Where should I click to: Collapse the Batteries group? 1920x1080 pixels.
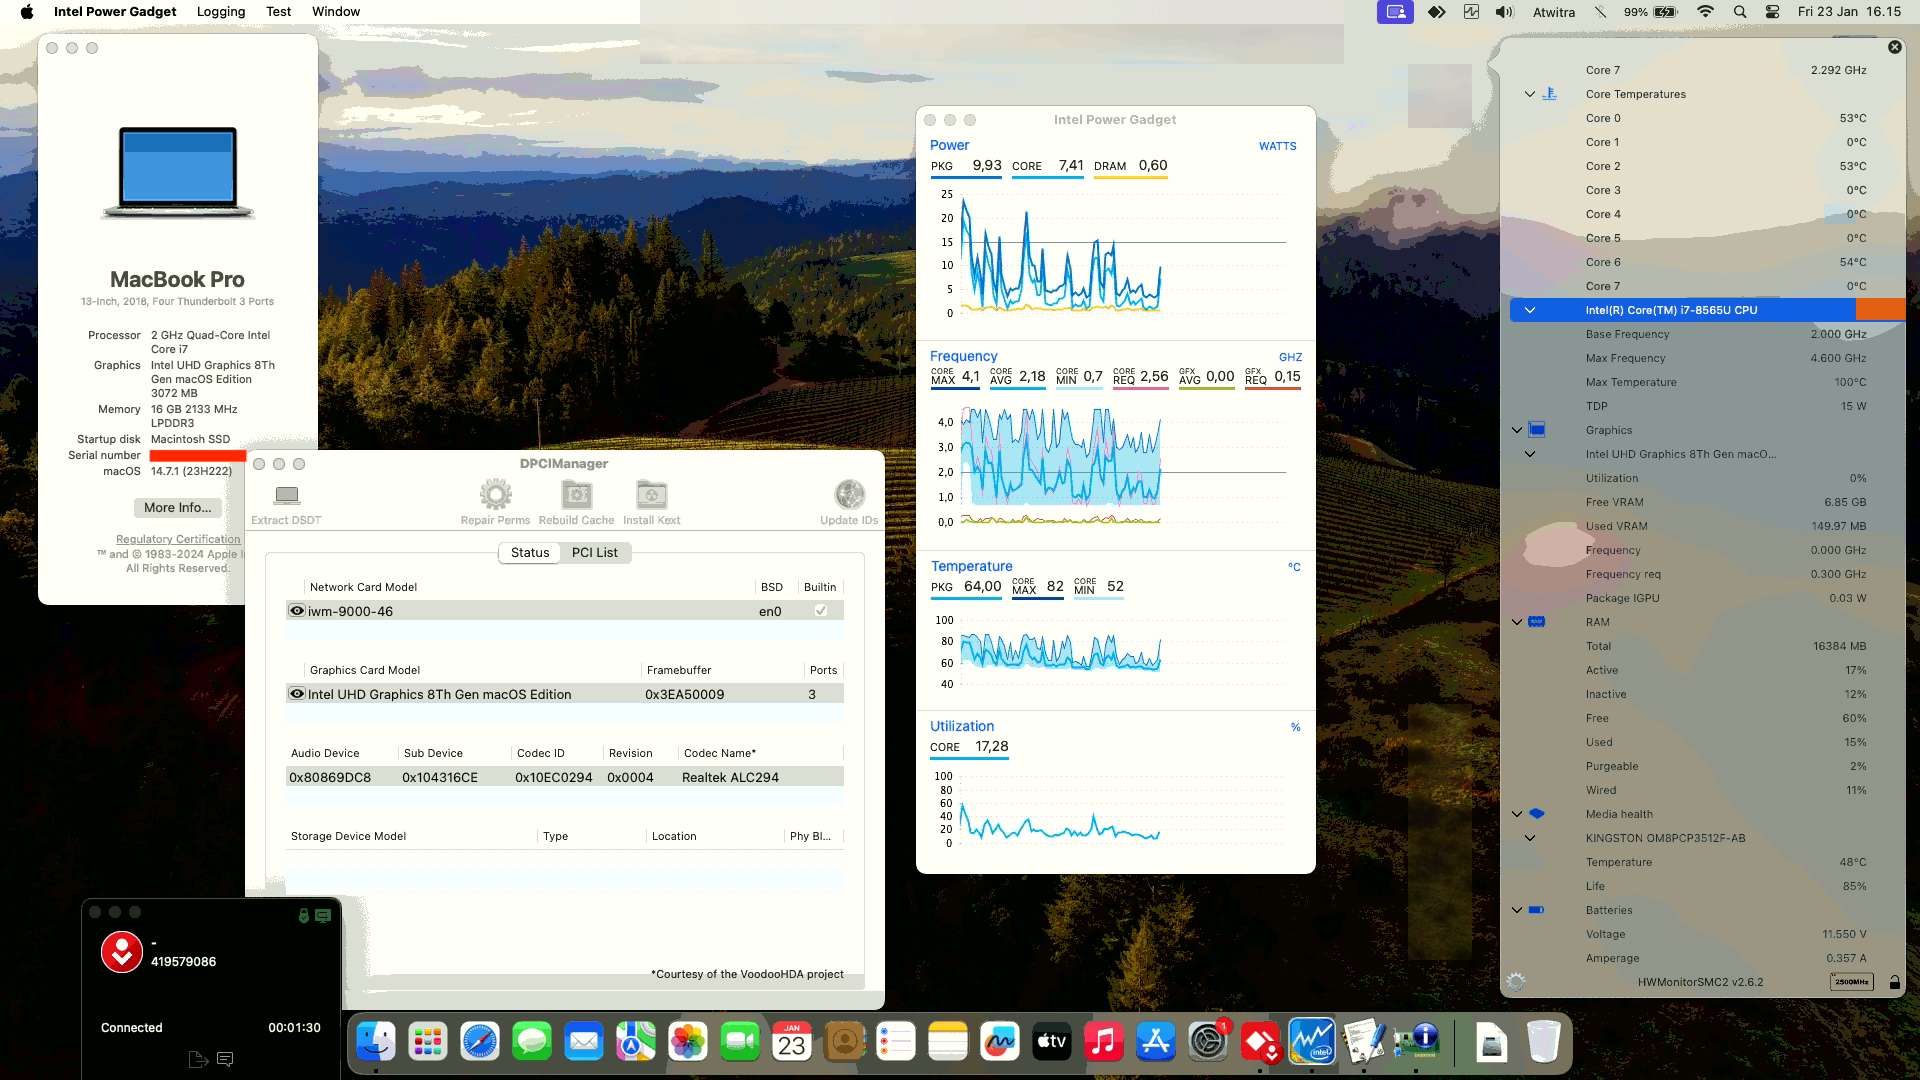tap(1517, 910)
